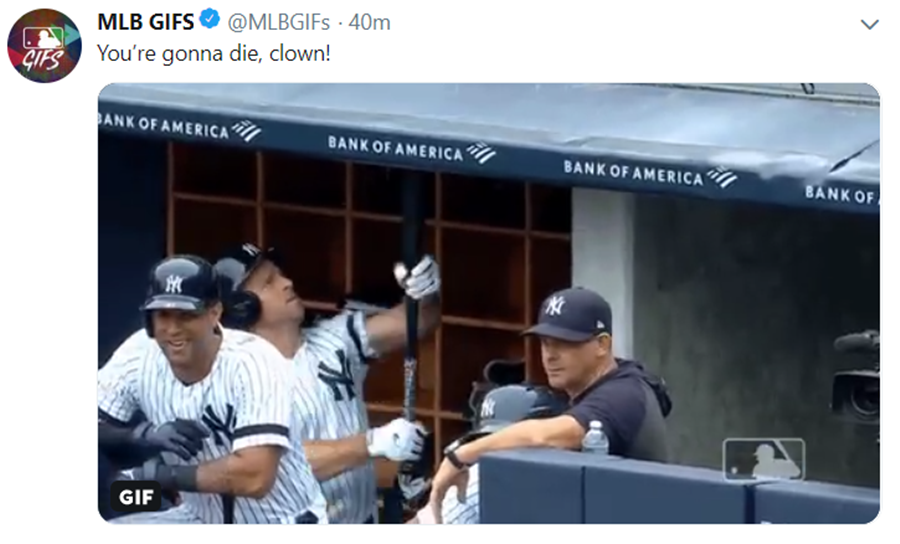Click the NY logo on the batting helmet
The width and height of the screenshot is (900, 544).
[173, 283]
